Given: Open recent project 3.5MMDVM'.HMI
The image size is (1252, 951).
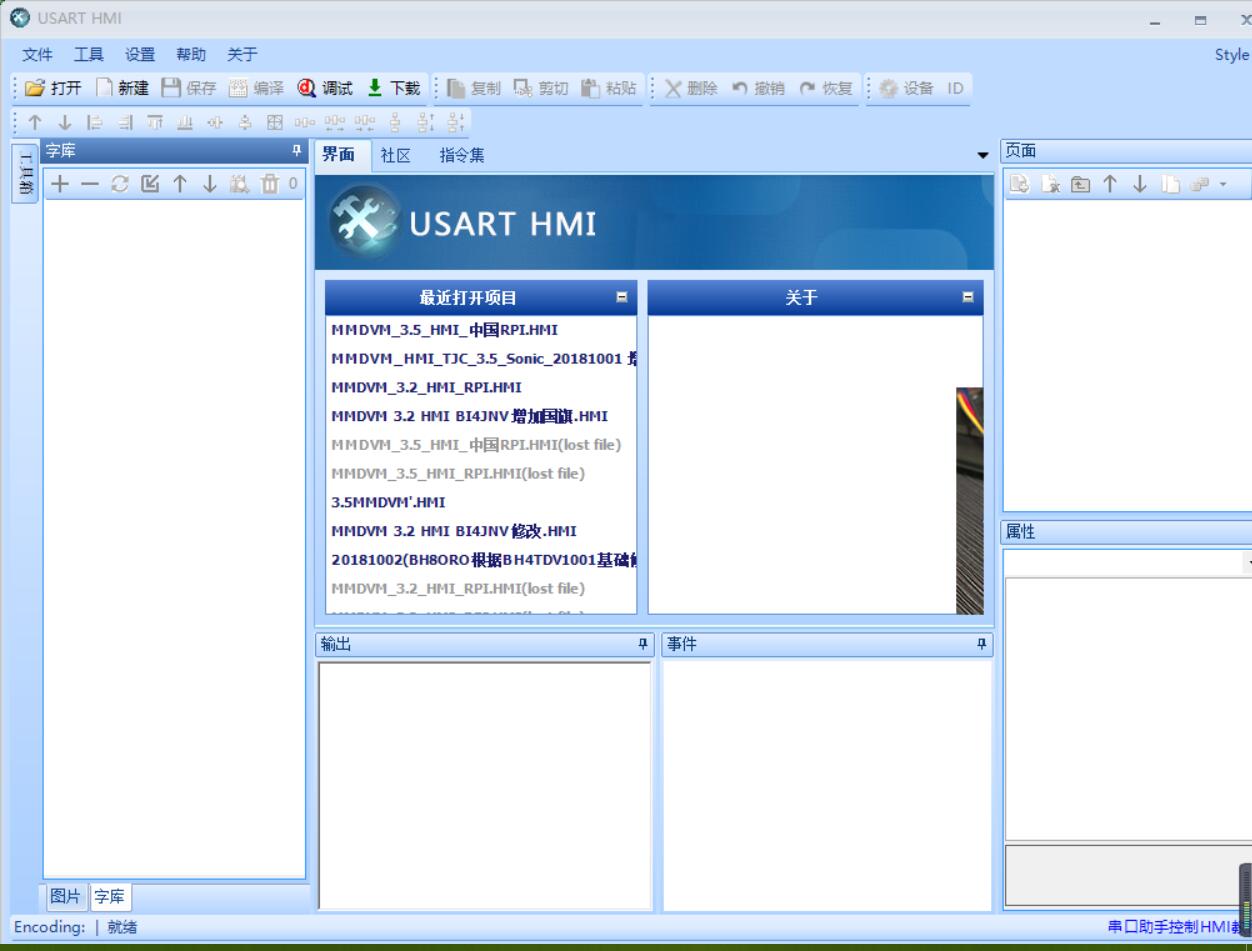Looking at the screenshot, I should click(x=389, y=502).
